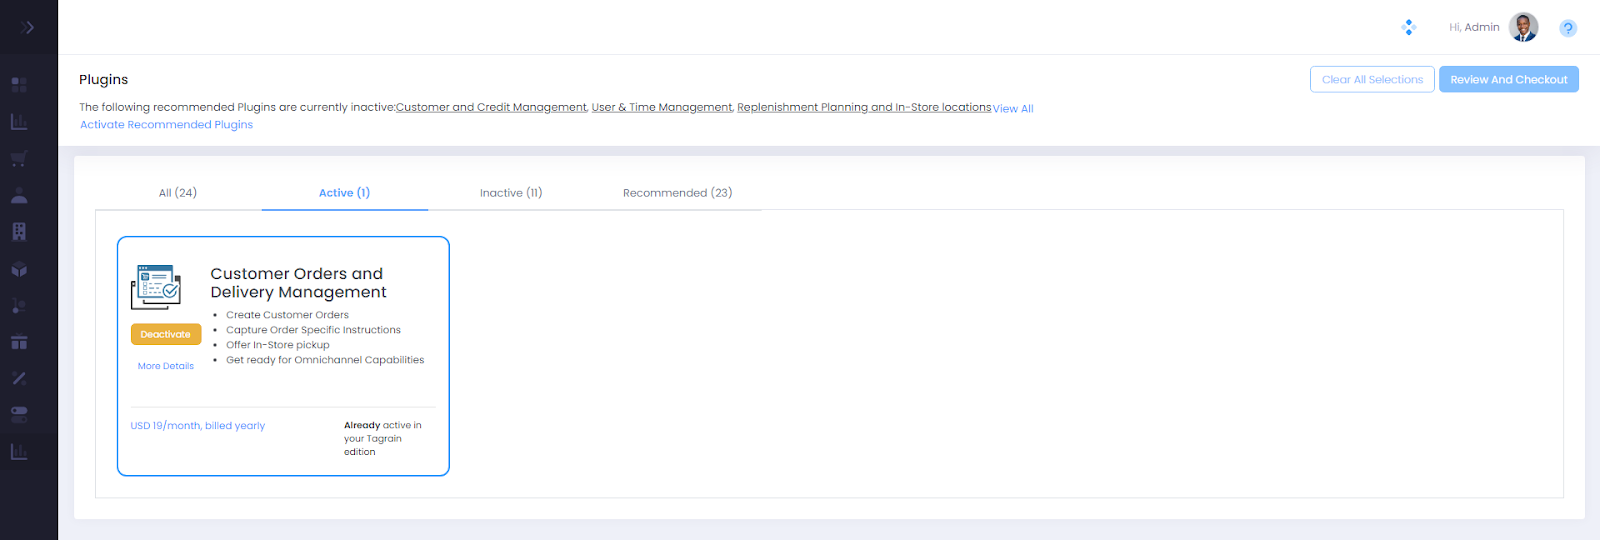Click the View All link
The width and height of the screenshot is (1600, 540).
click(x=1013, y=109)
